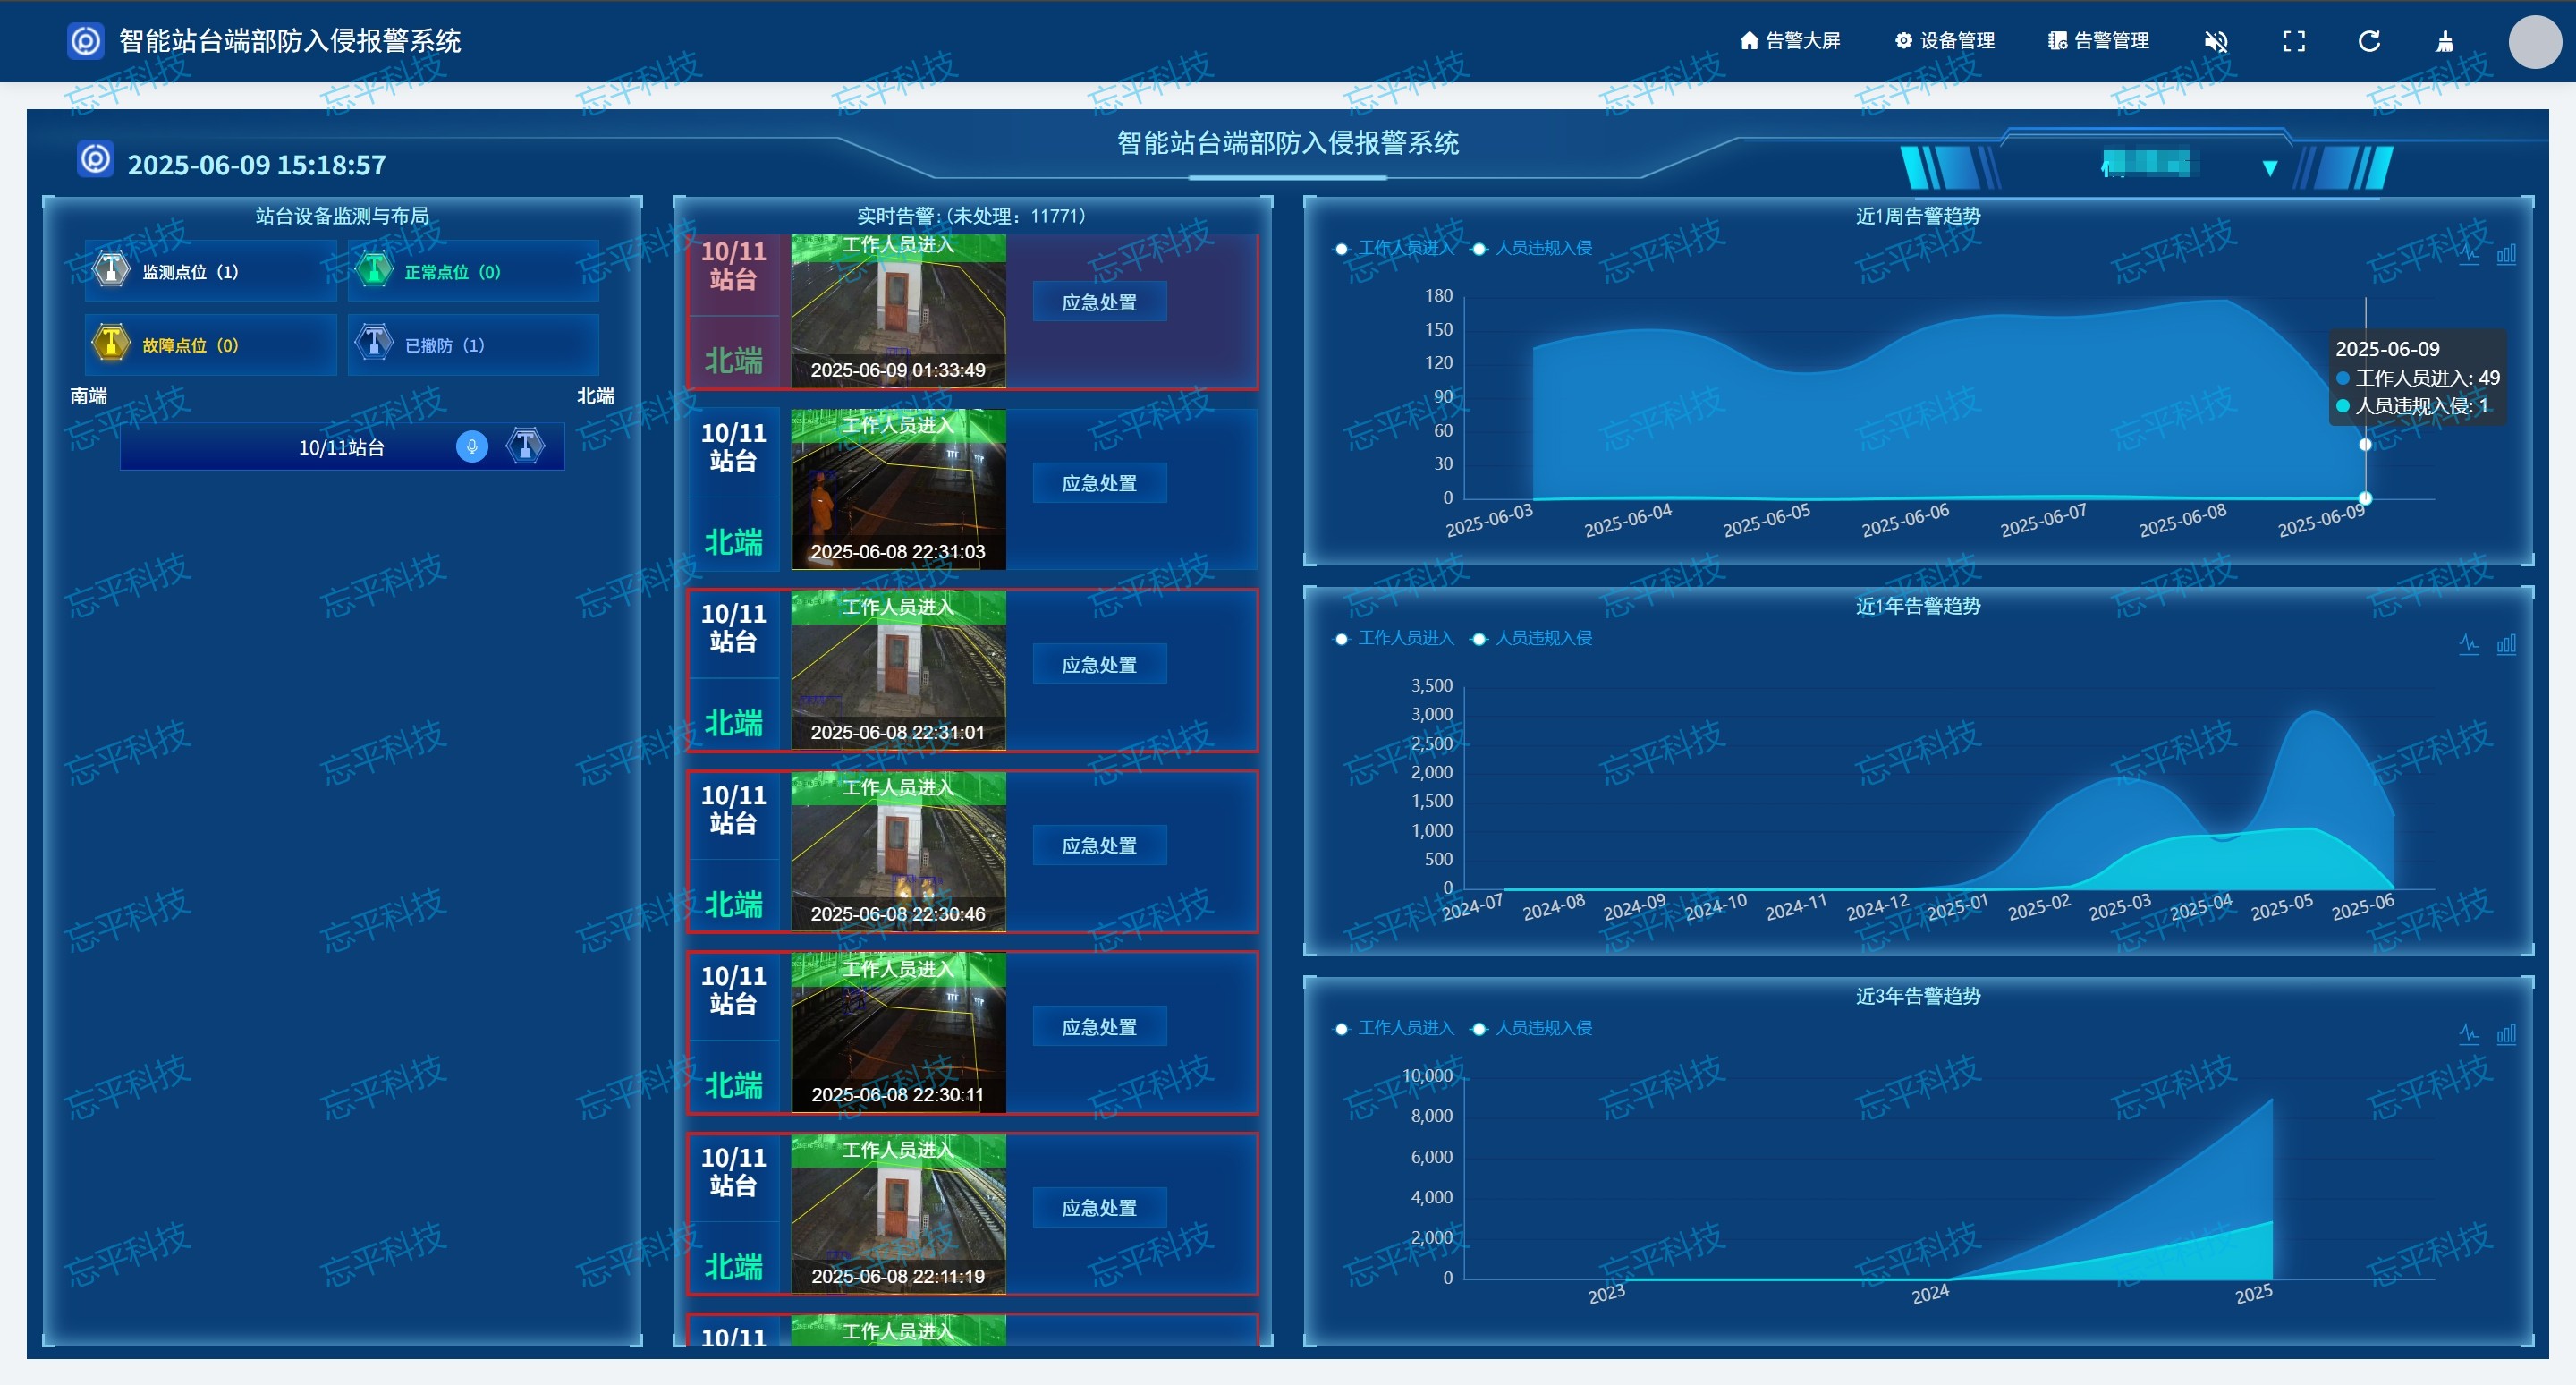Open the 22:31:03 alarm video thumbnail
Viewport: 2576px width, 1385px height.
point(897,488)
